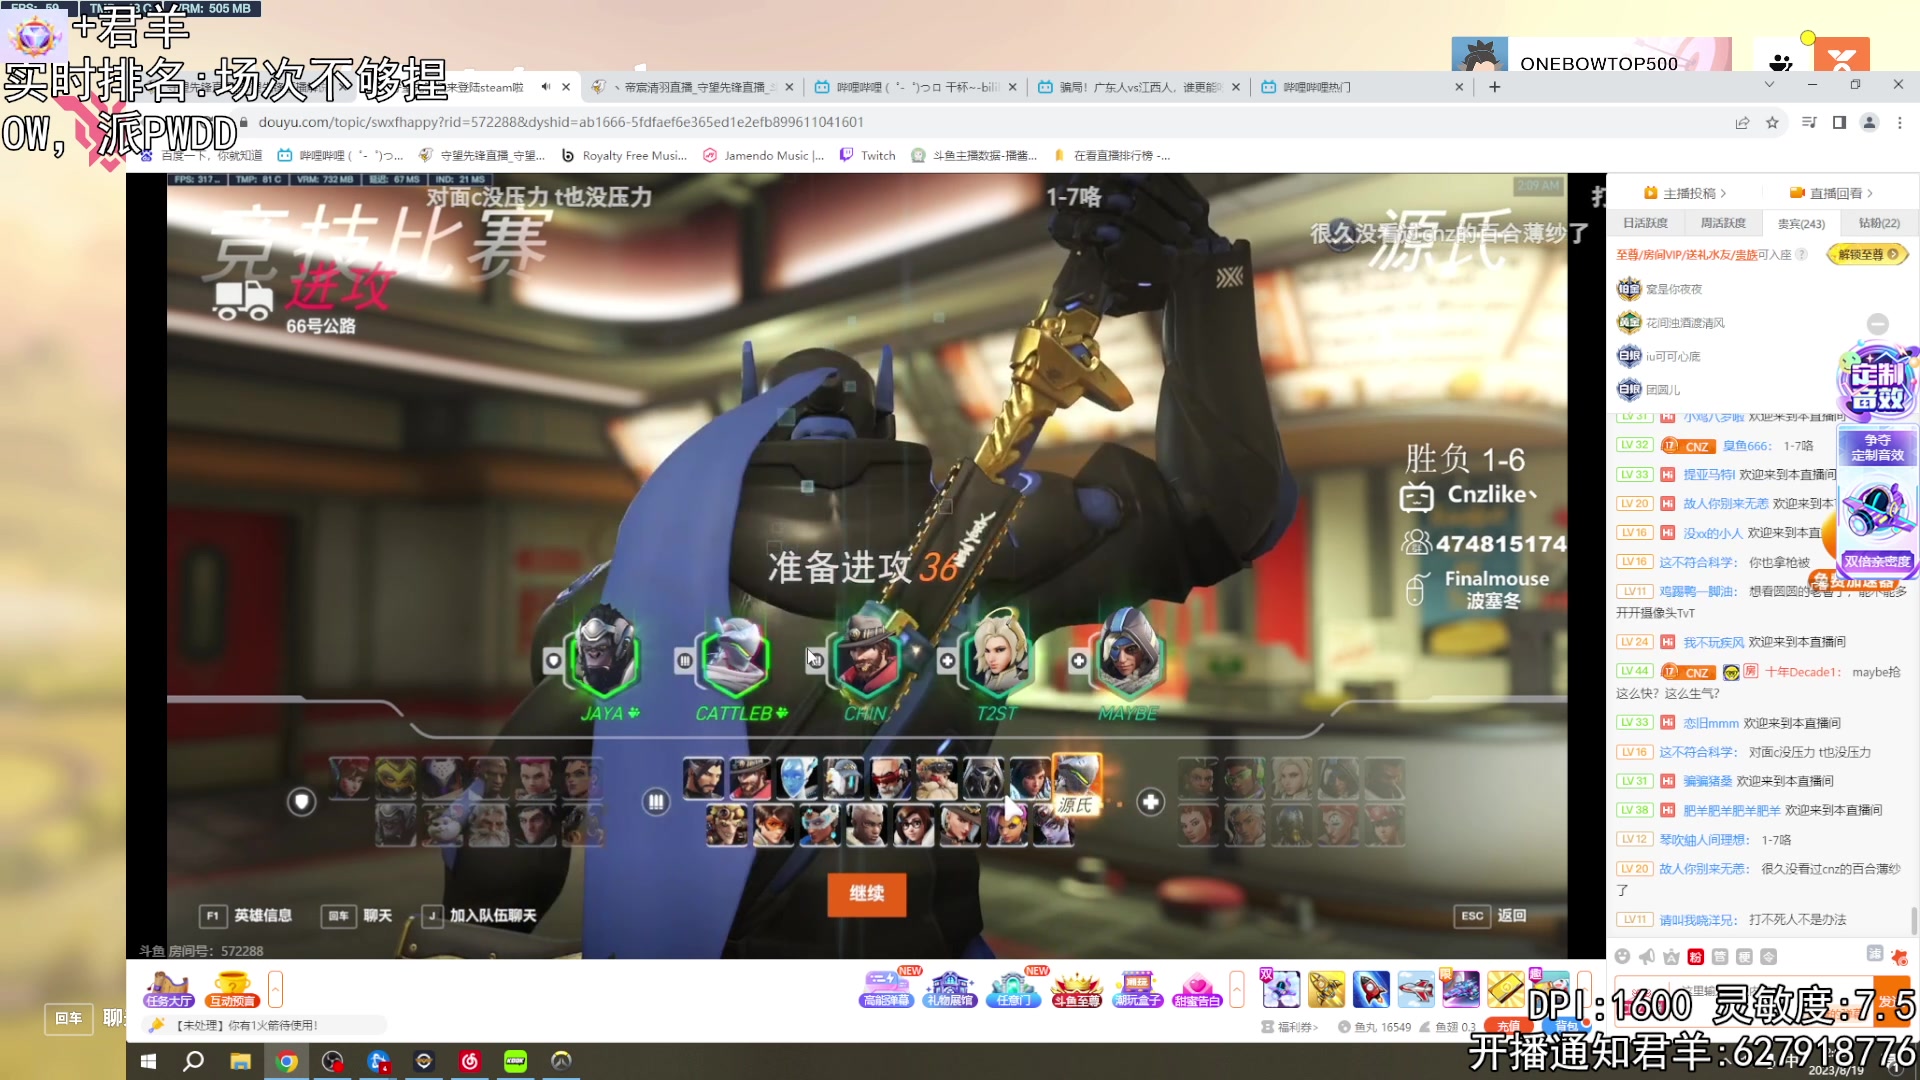
Task: Bookmark this page with the star icon
Action: tap(1772, 122)
